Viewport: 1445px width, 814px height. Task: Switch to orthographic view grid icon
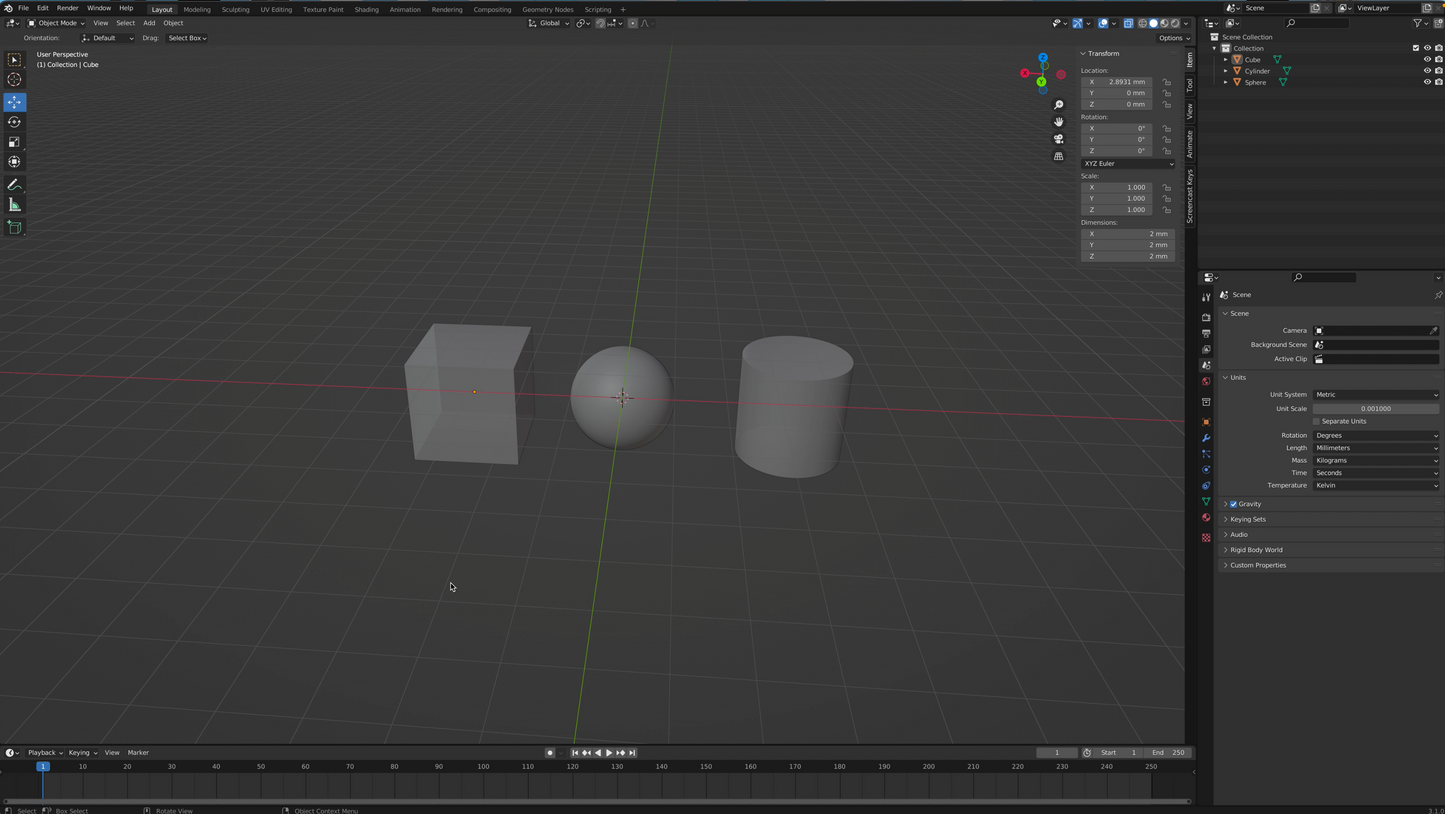1058,156
